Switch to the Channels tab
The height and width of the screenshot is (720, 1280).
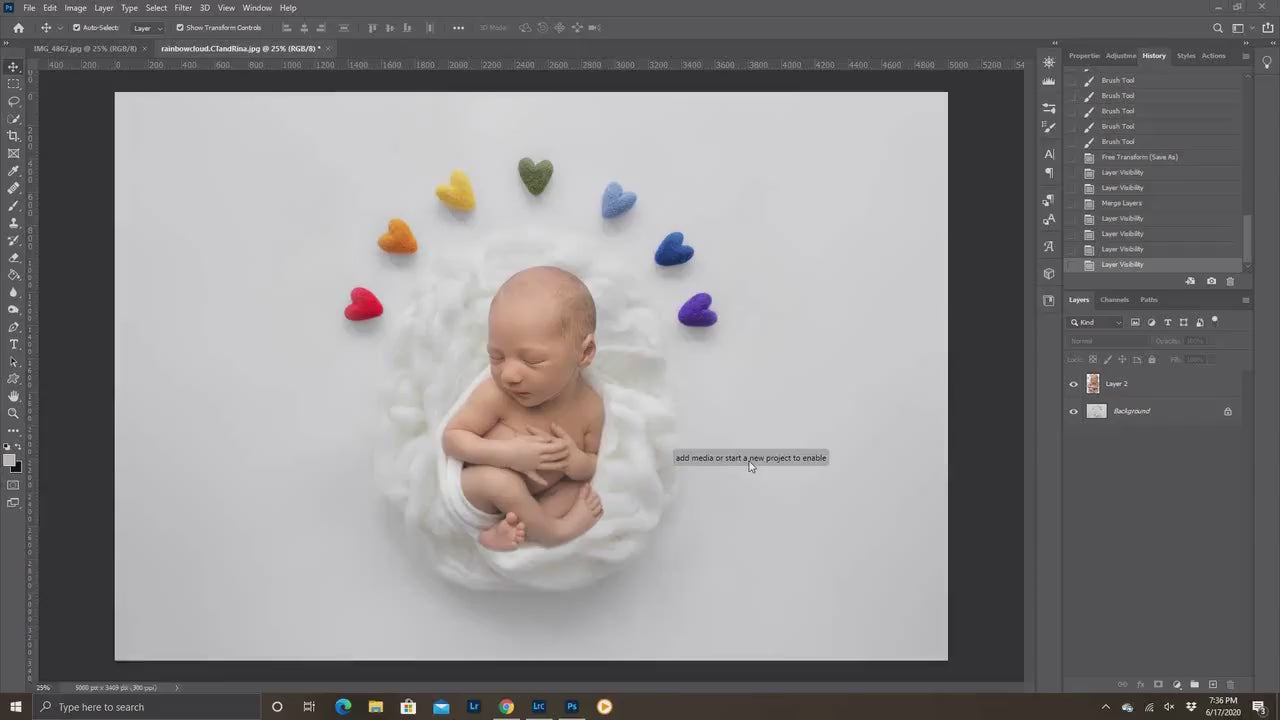(x=1114, y=299)
